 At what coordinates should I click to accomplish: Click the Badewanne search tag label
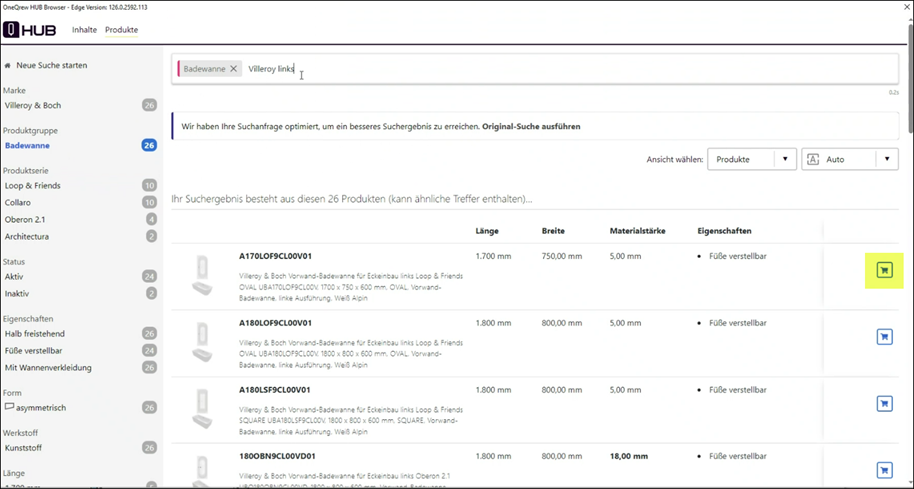click(204, 69)
